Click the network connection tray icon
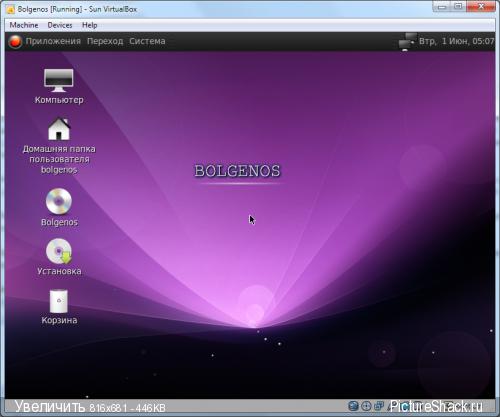The width and height of the screenshot is (500, 417). (407, 42)
